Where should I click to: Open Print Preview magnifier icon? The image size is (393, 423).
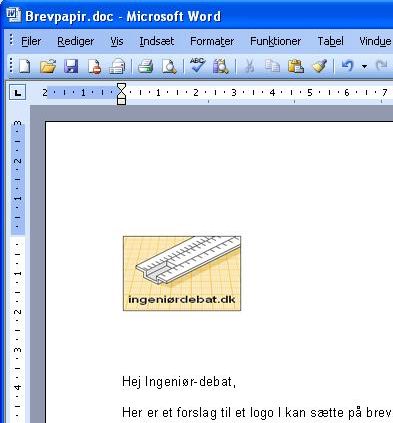point(169,66)
